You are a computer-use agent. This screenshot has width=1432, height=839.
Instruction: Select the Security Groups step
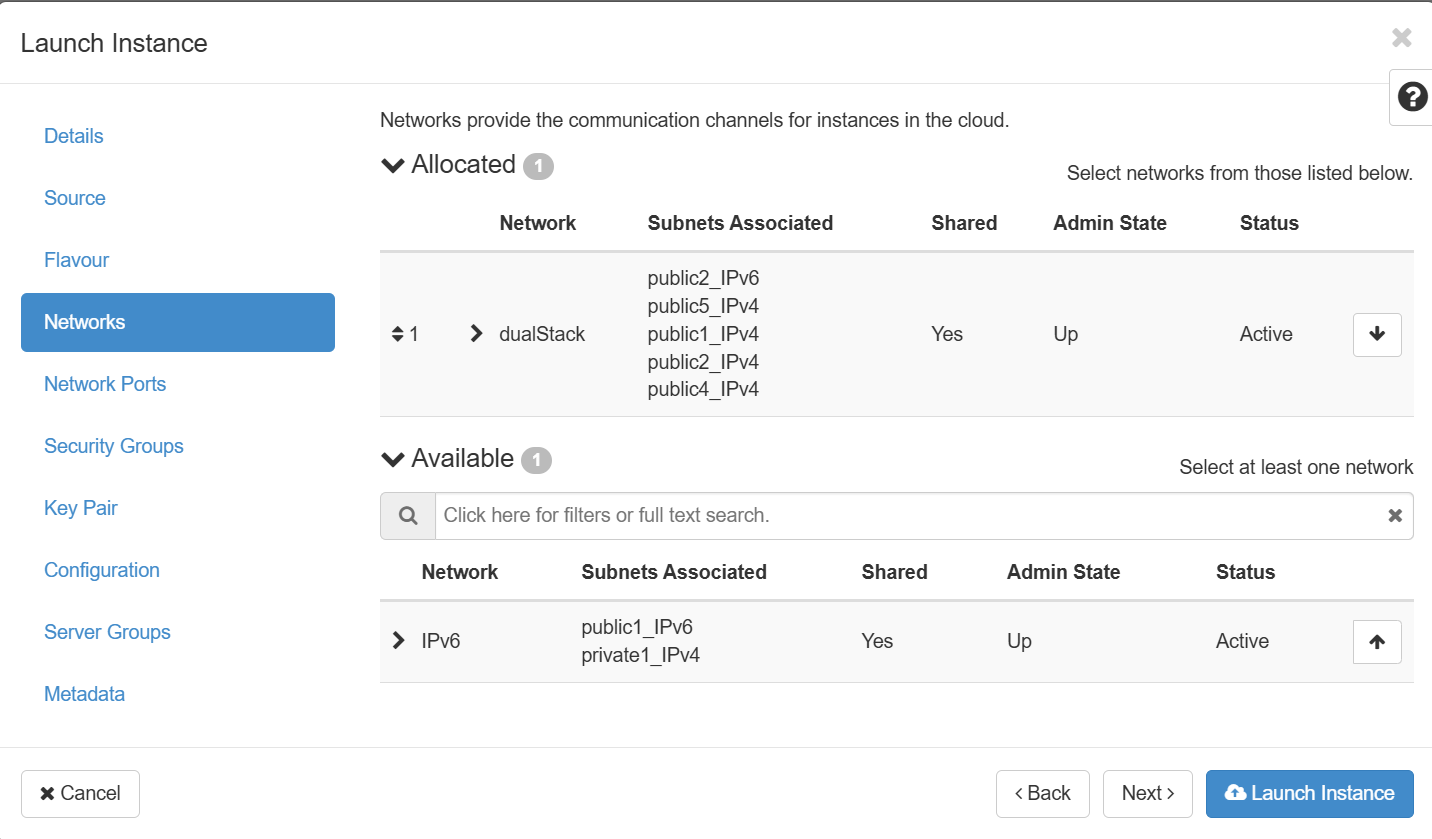tap(114, 446)
